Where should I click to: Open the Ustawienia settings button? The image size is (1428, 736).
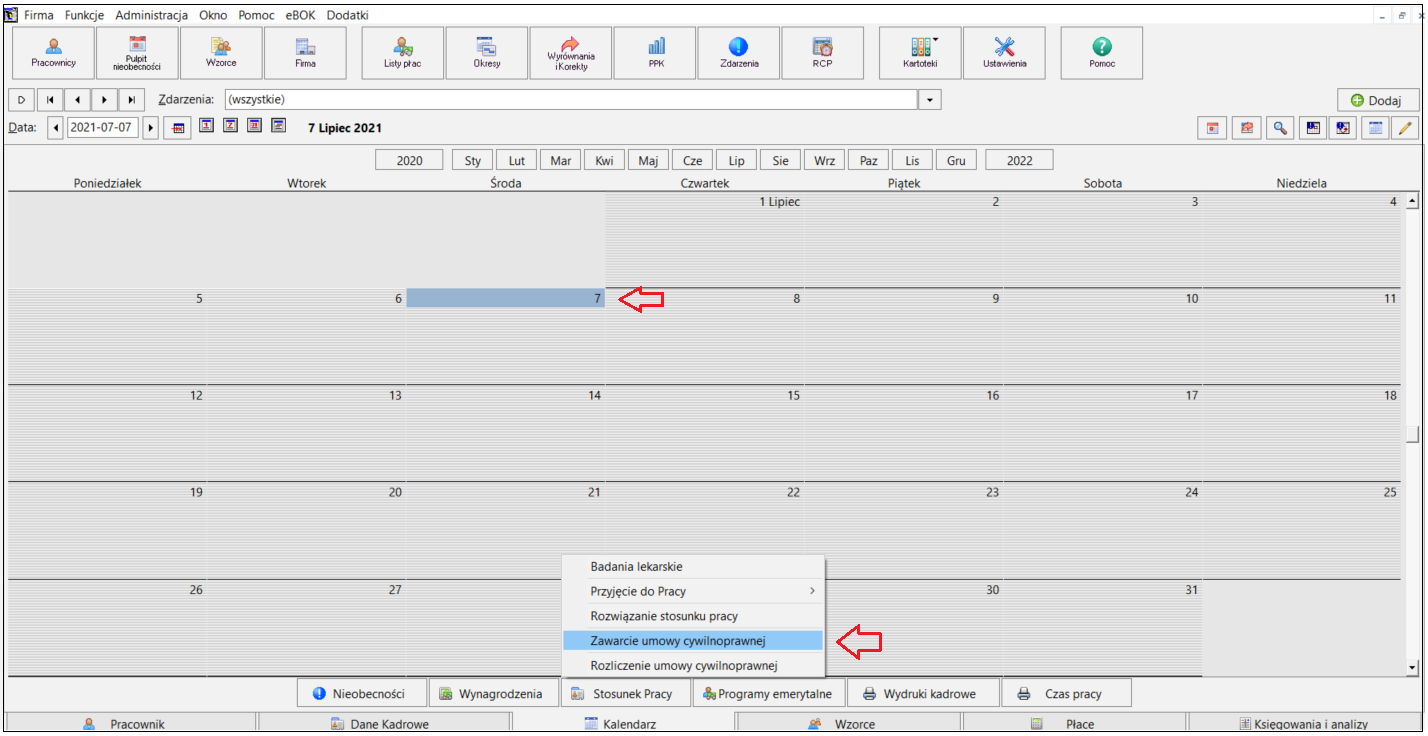click(1004, 53)
